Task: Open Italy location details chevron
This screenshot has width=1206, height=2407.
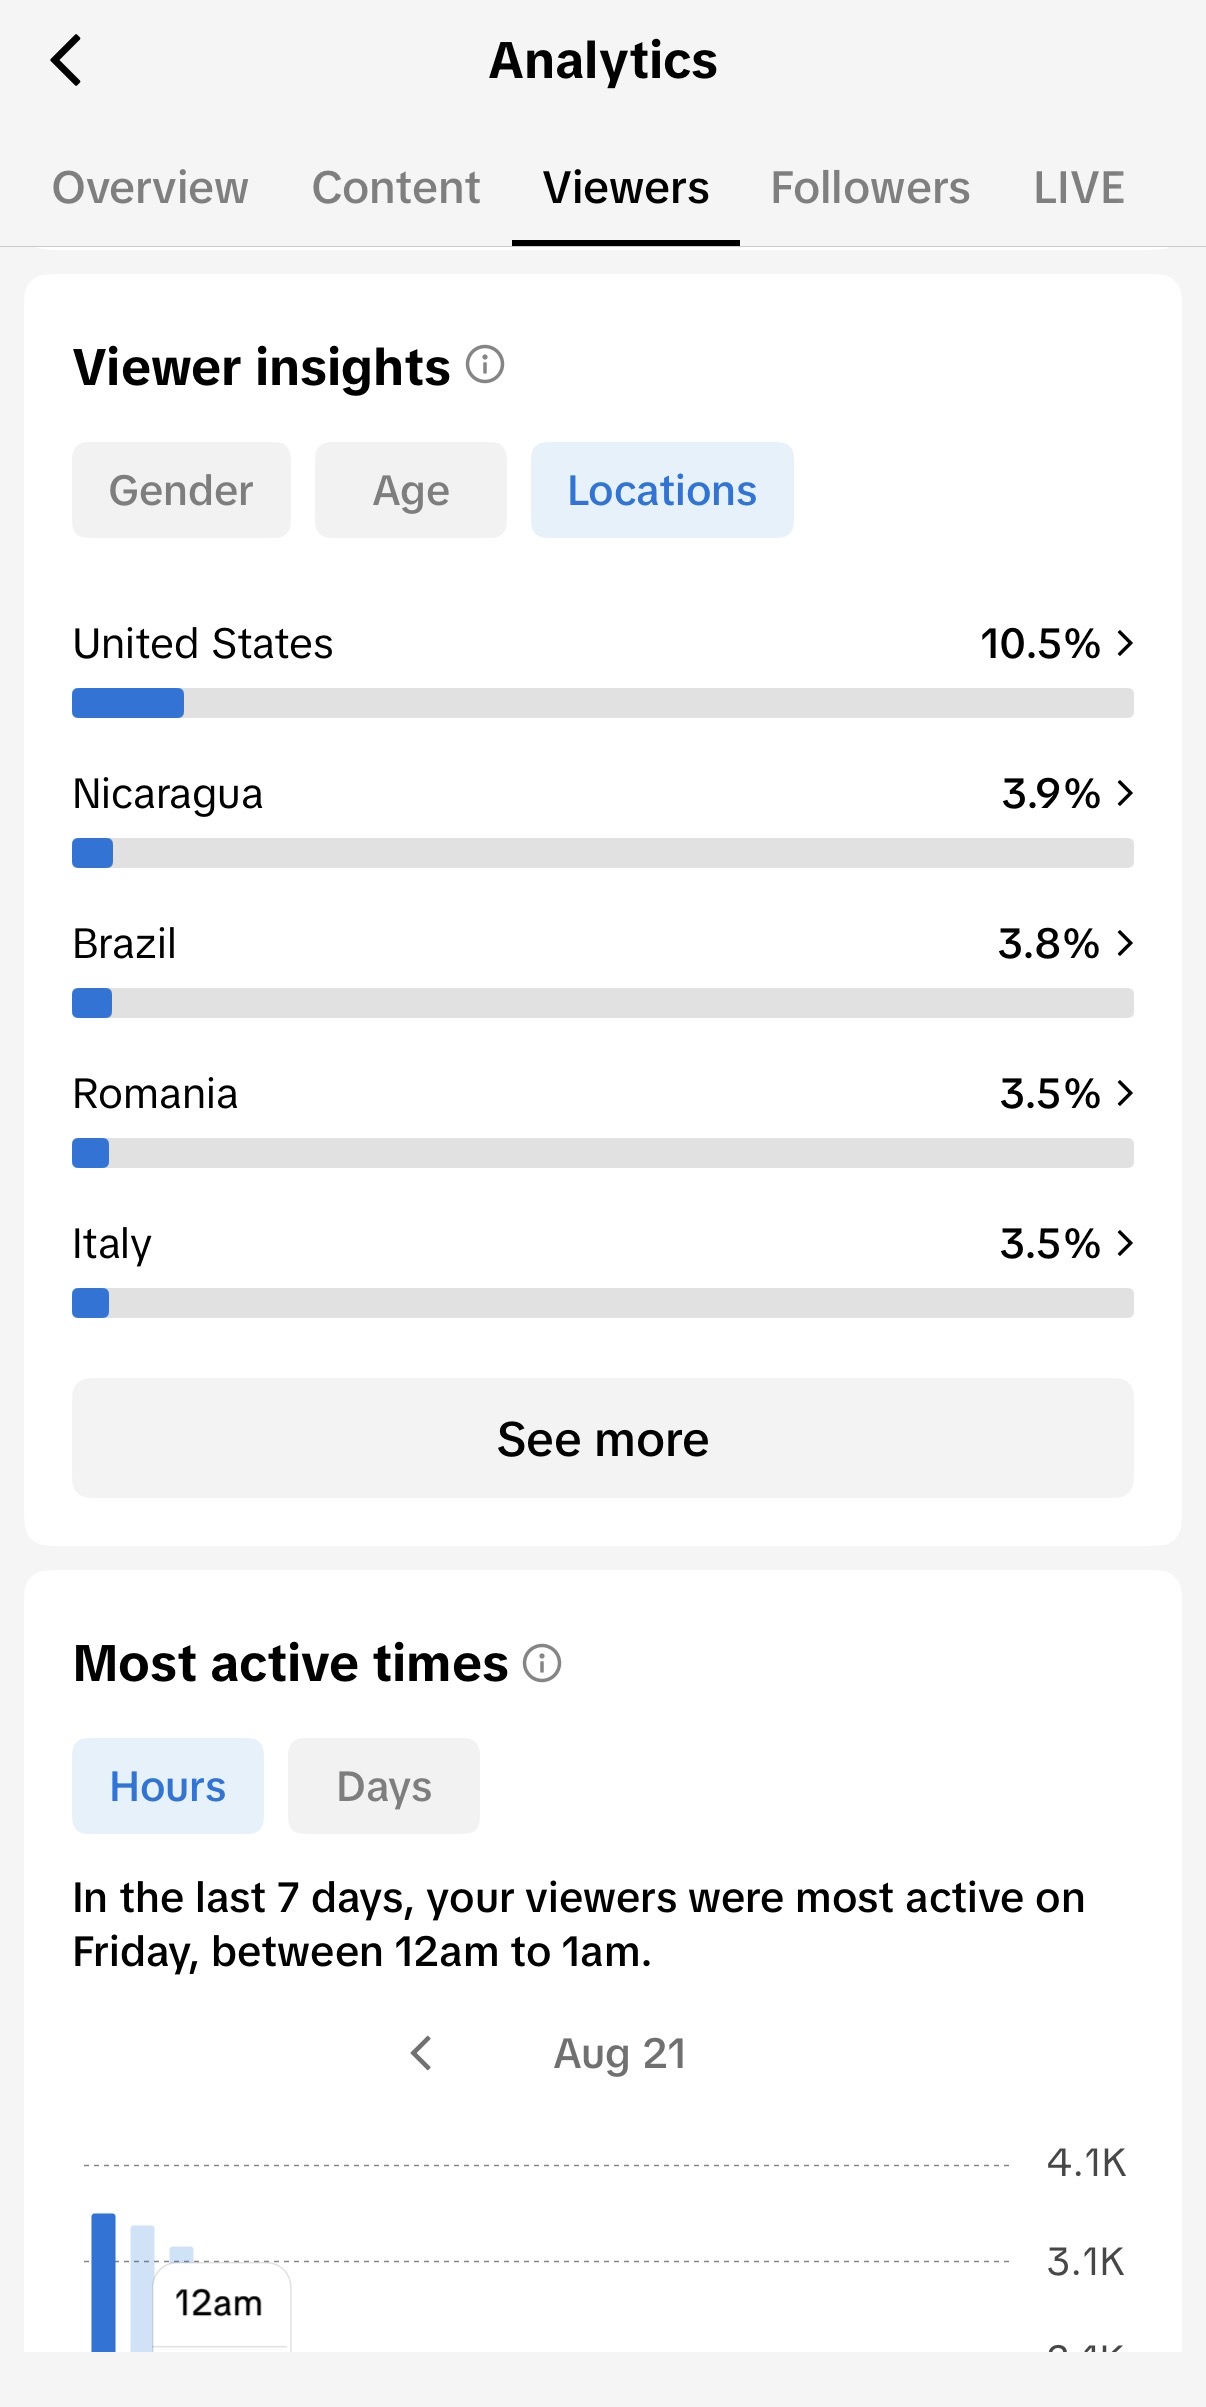Action: click(1126, 1243)
